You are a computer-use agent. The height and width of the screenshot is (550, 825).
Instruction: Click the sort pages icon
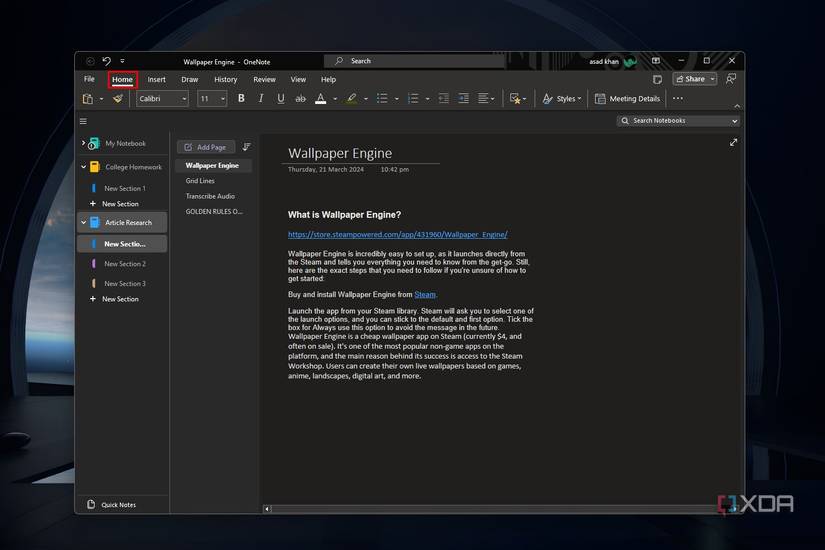pos(246,147)
